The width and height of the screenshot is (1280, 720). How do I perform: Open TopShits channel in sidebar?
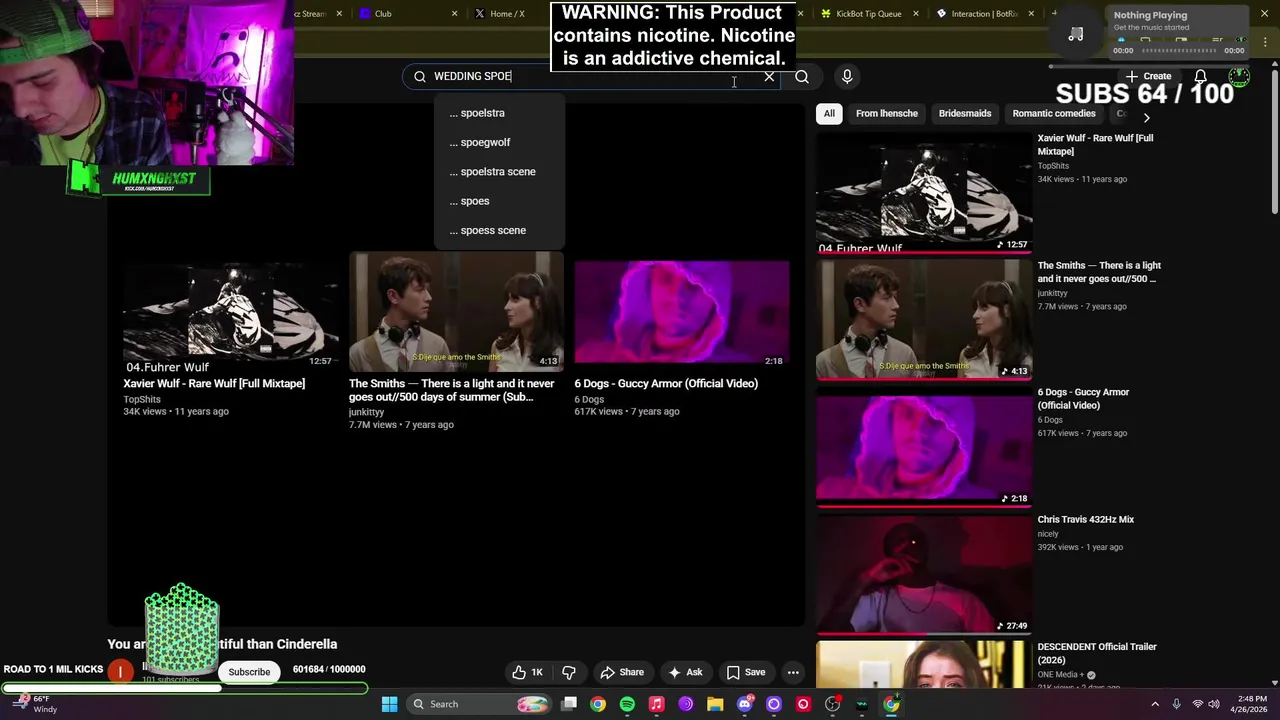pyautogui.click(x=1053, y=166)
